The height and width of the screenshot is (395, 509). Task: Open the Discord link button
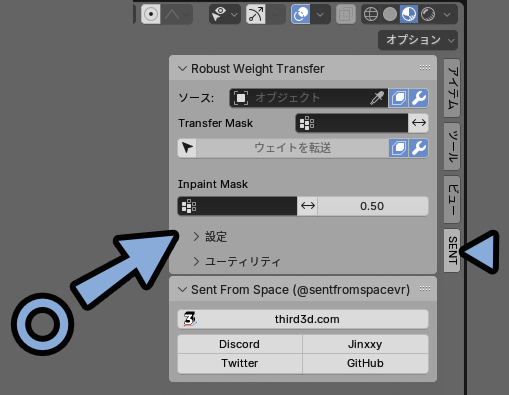[x=240, y=344]
